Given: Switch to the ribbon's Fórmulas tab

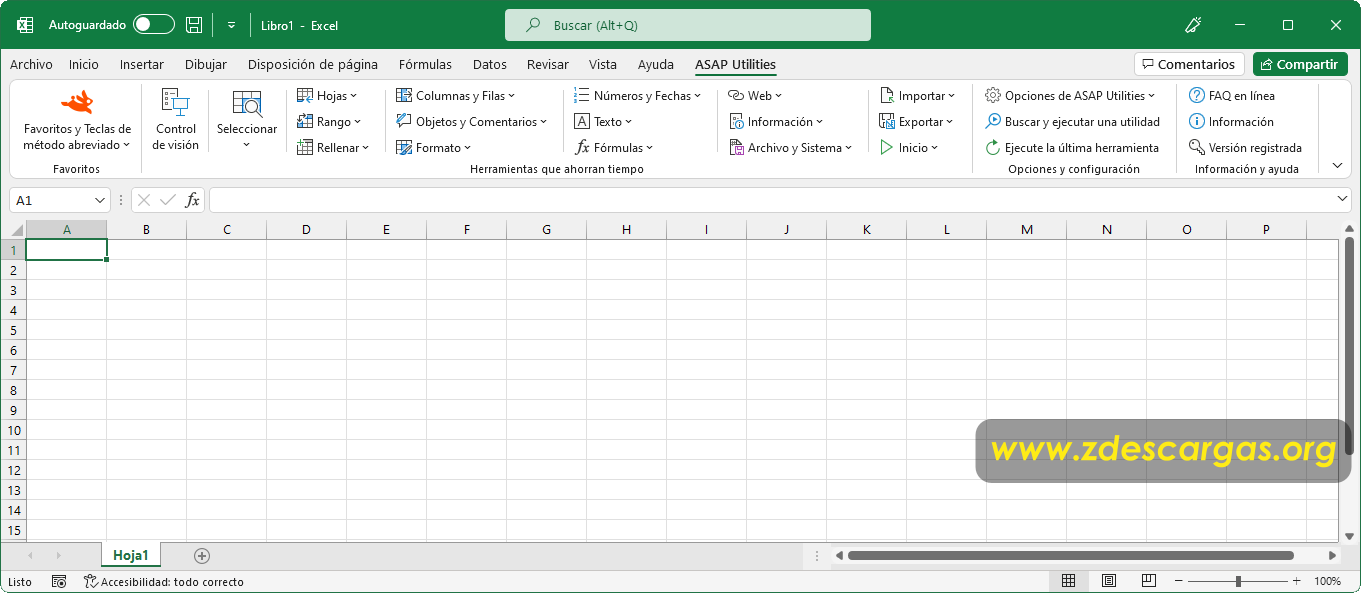Looking at the screenshot, I should [425, 64].
